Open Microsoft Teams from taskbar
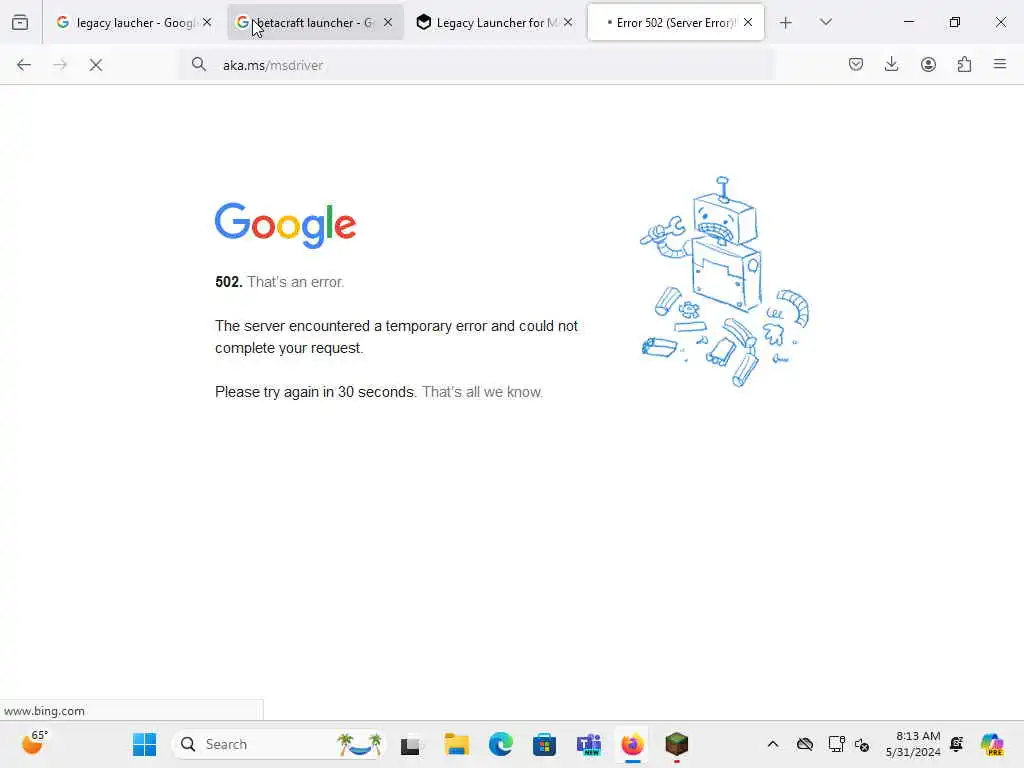 (588, 744)
